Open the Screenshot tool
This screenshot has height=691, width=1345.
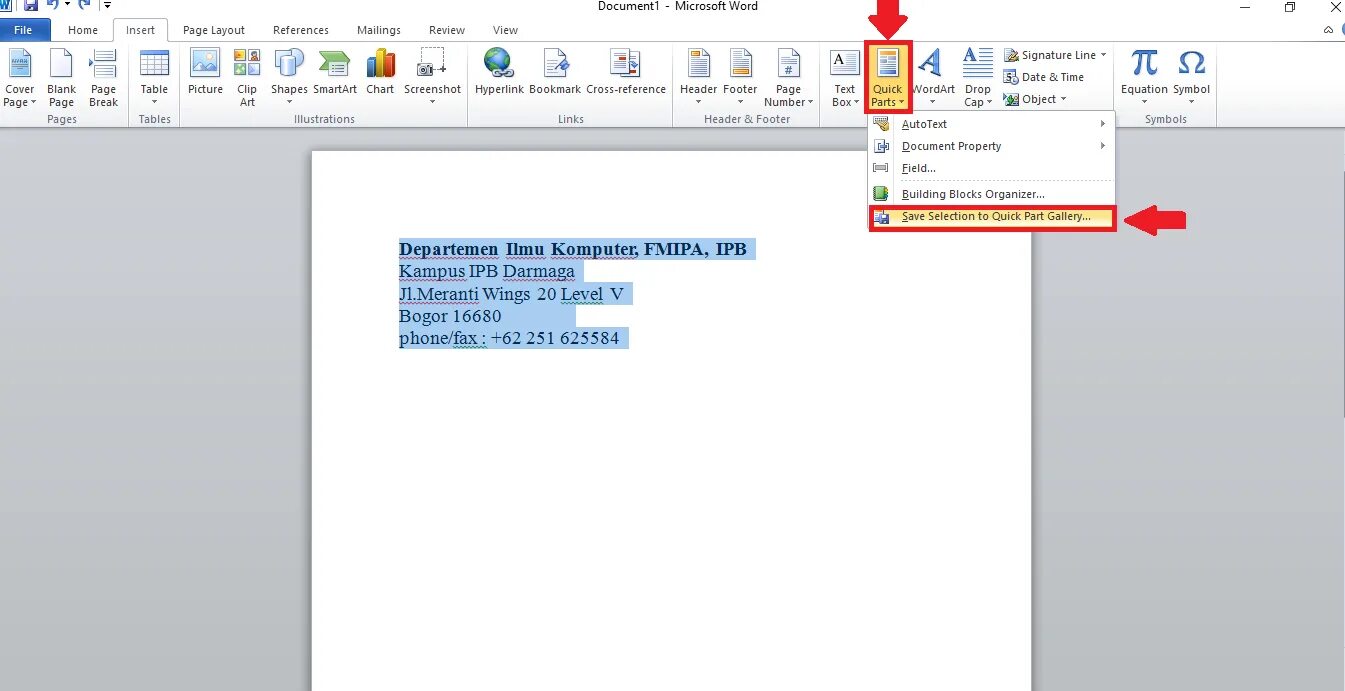[x=432, y=78]
